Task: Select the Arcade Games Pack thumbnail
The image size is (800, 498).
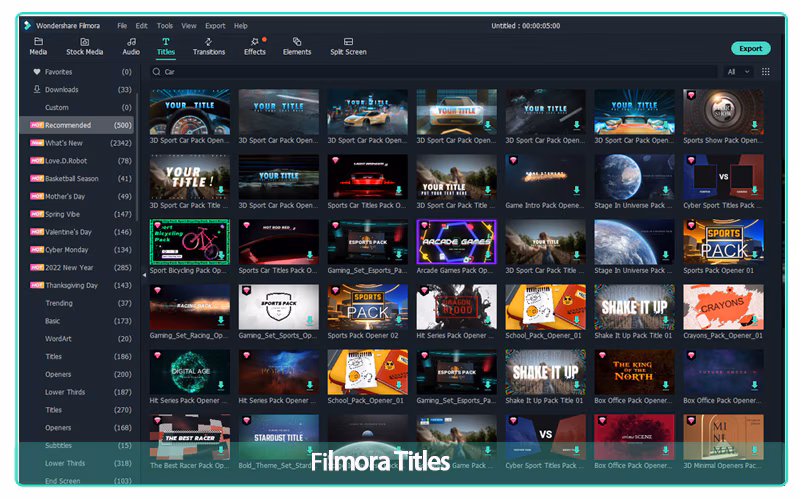Action: [456, 242]
